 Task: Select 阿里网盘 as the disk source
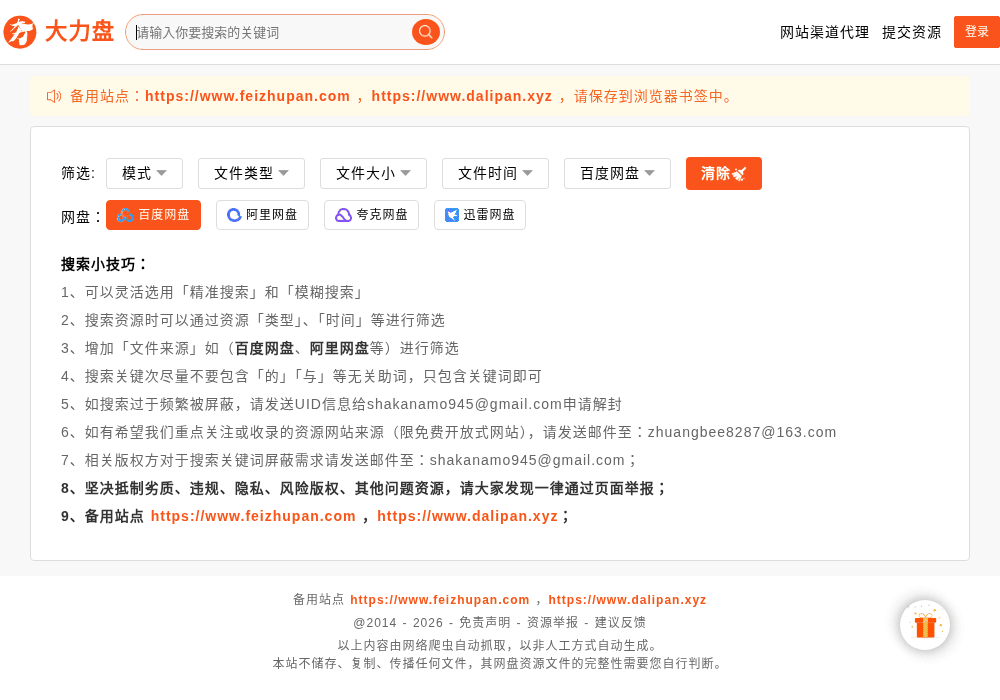pos(262,215)
